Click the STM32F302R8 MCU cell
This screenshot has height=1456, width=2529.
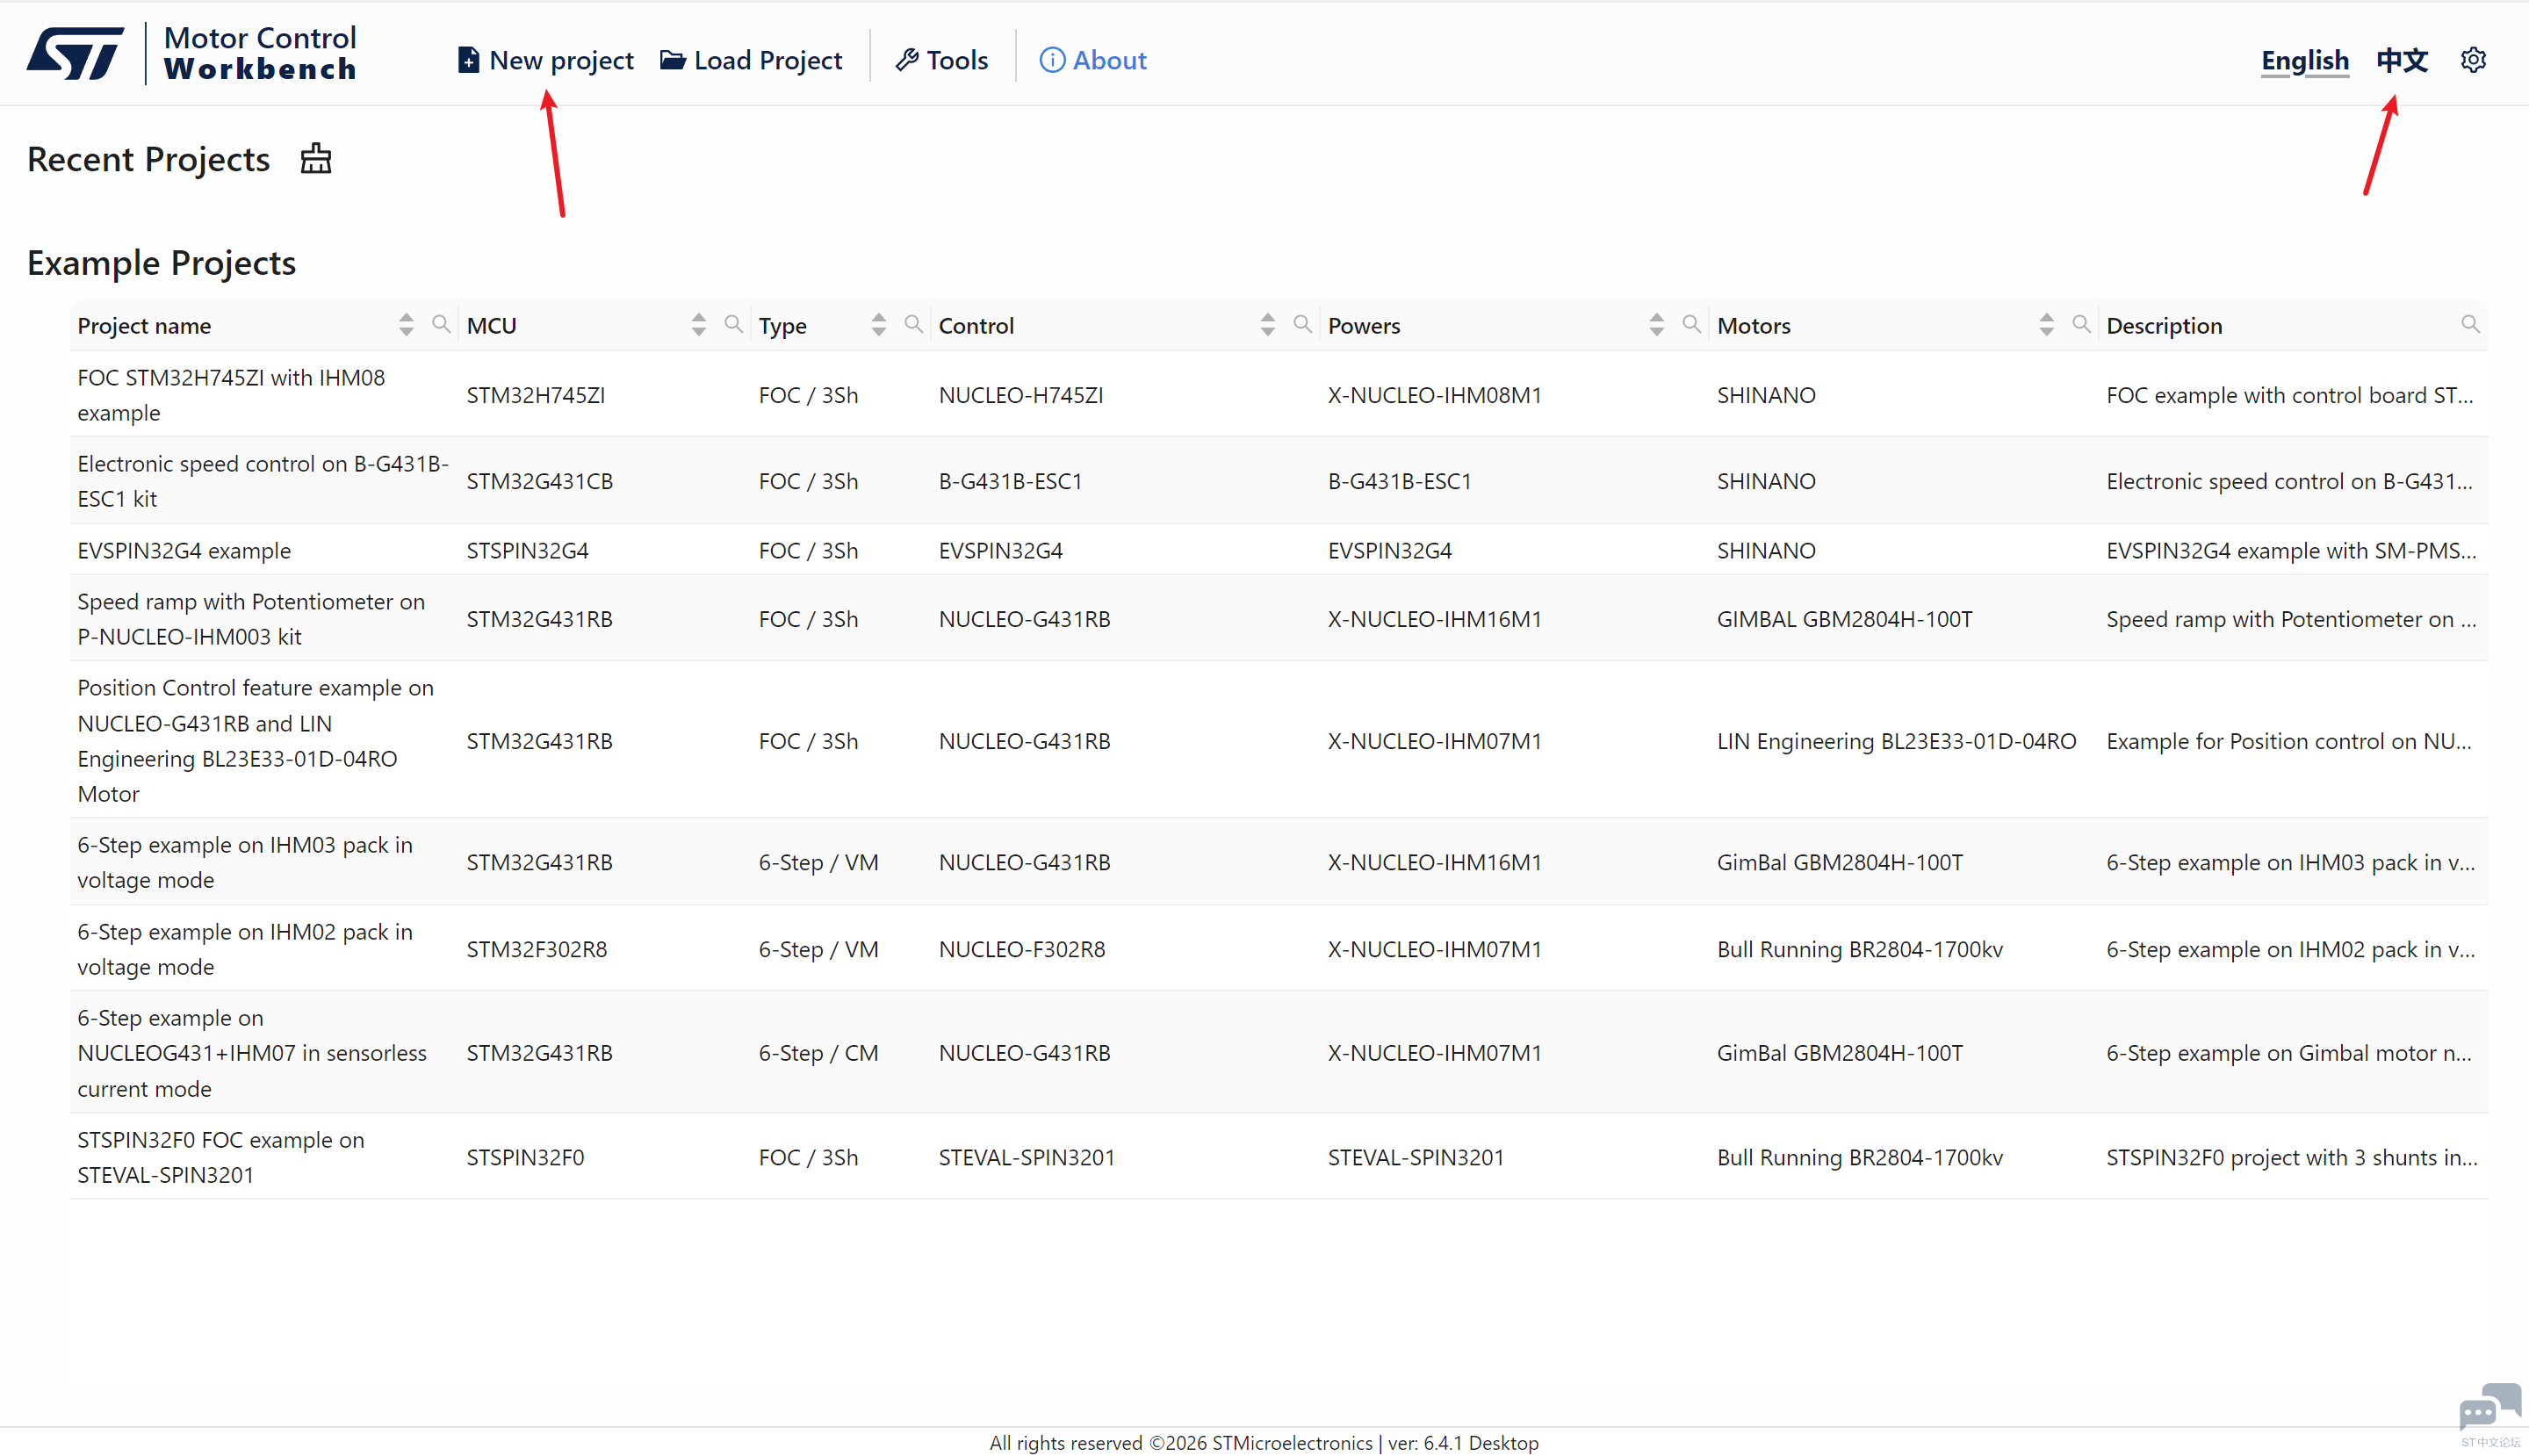tap(537, 949)
